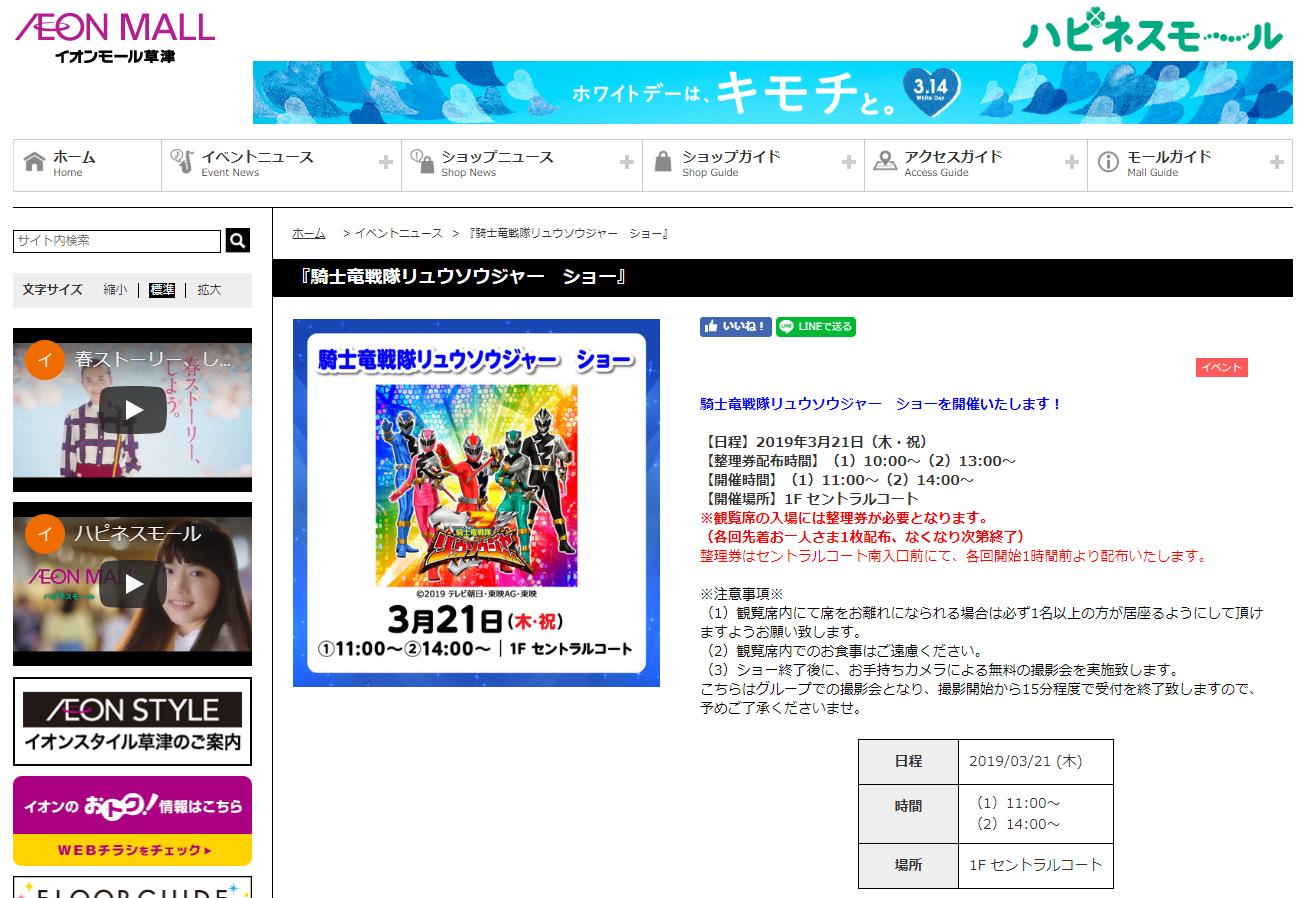Viewport: 1310px width, 898px height.
Task: Click the red 観覧席の入場には整理券が必要 notice
Action: pyautogui.click(x=844, y=518)
